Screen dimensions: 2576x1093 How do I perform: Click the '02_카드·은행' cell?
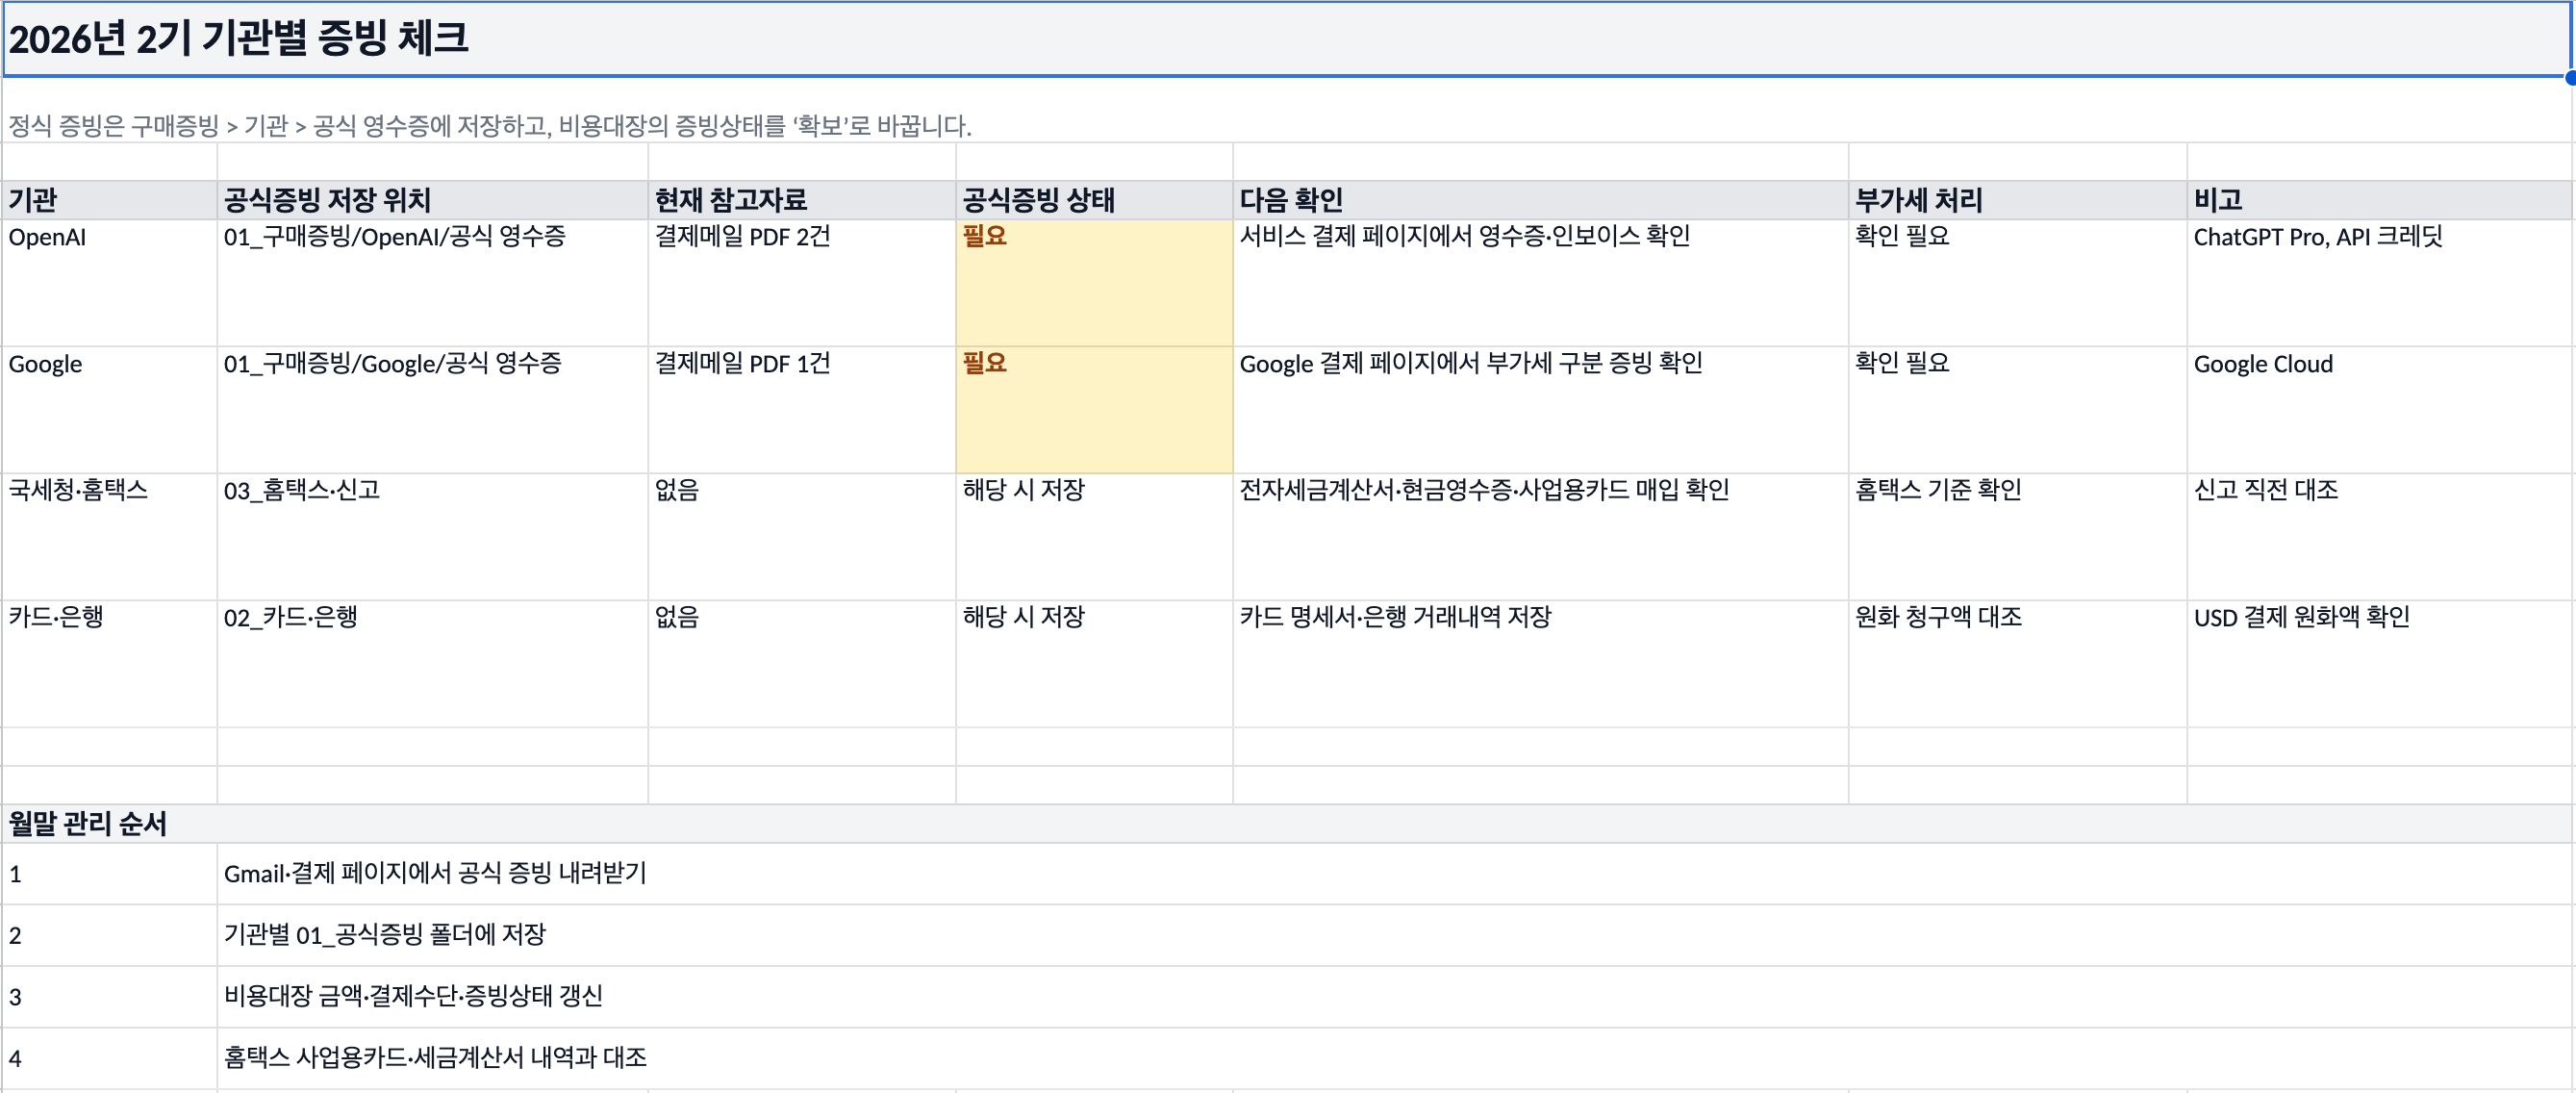432,664
